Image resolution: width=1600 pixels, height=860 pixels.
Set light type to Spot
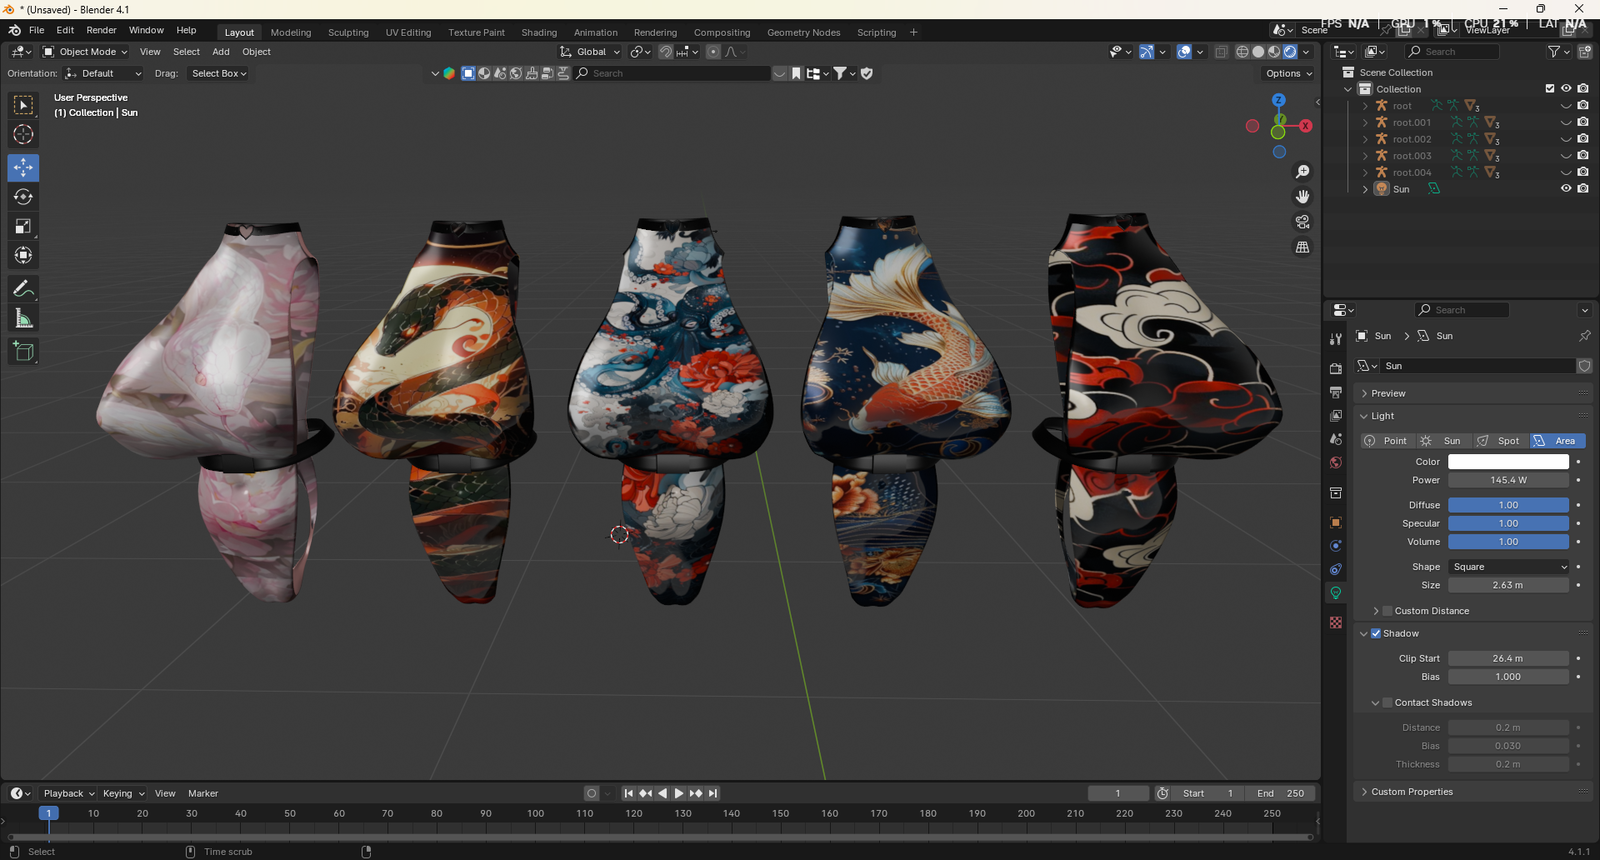[1499, 441]
